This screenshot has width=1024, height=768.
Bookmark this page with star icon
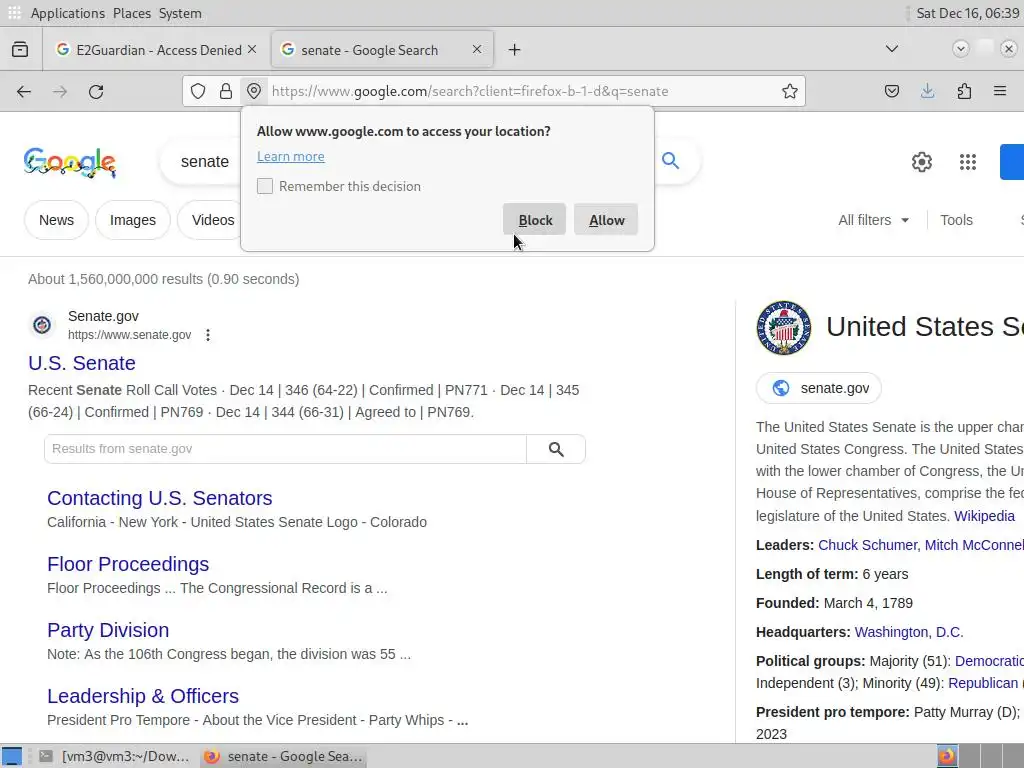click(x=790, y=91)
